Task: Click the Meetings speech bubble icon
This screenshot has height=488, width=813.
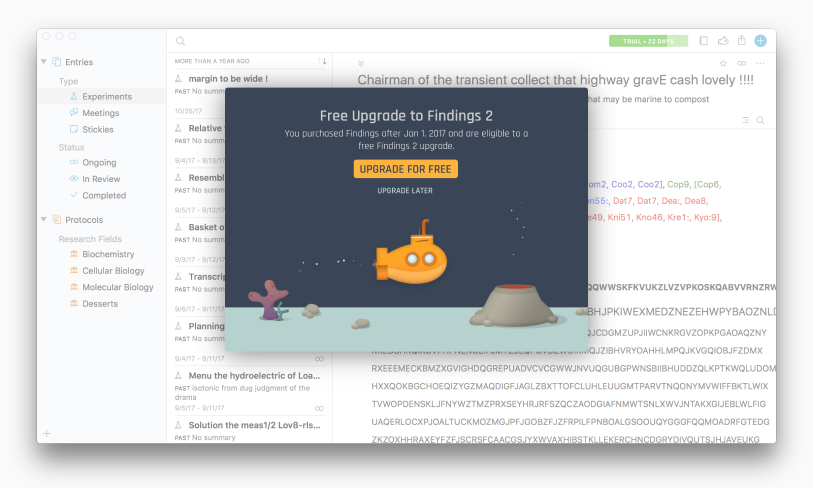Action: [x=74, y=113]
